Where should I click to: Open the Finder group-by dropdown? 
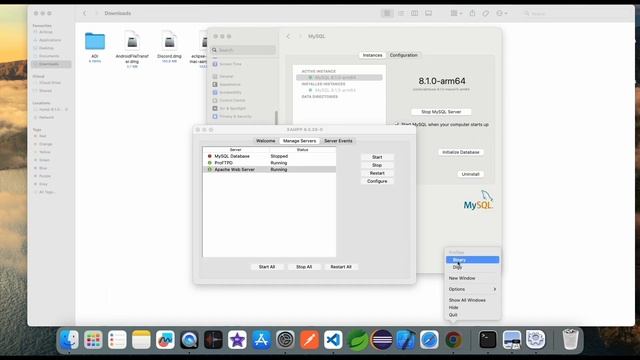[x=456, y=13]
